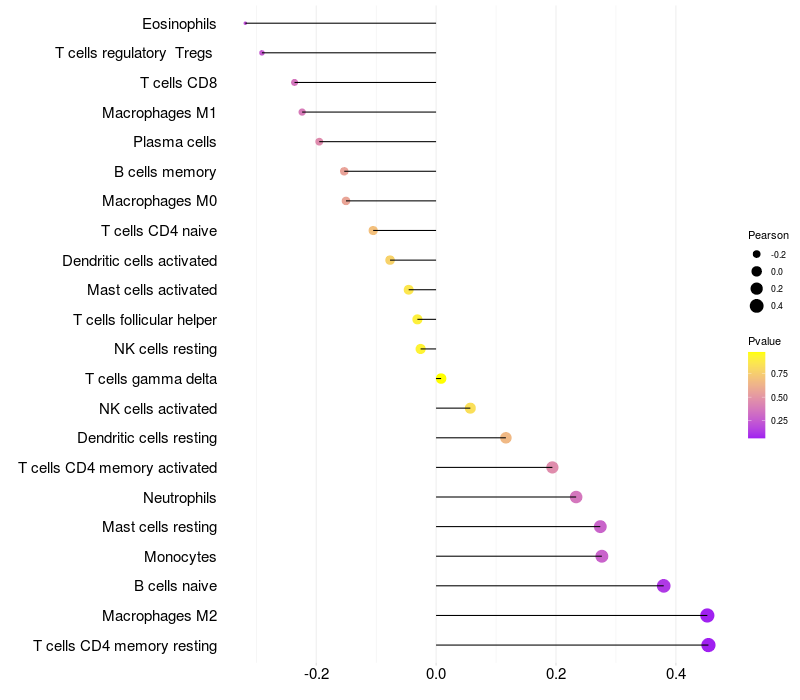Click the Pvalue color gradient bar
The image size is (800, 700).
tap(757, 394)
